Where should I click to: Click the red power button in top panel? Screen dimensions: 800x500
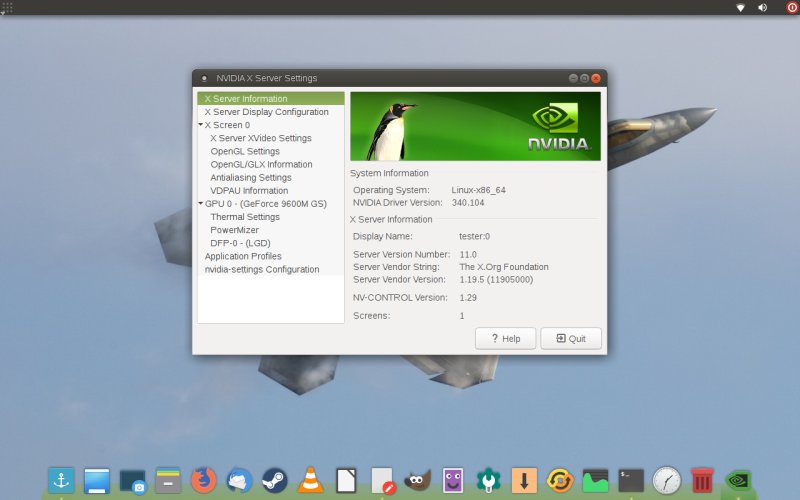point(792,7)
